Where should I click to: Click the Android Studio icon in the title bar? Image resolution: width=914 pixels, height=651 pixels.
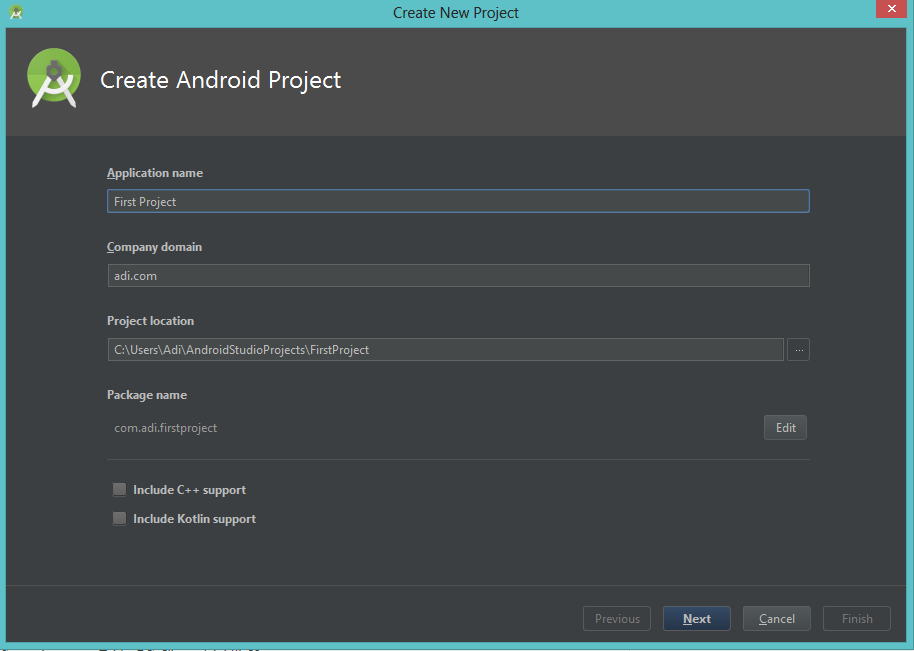[14, 11]
